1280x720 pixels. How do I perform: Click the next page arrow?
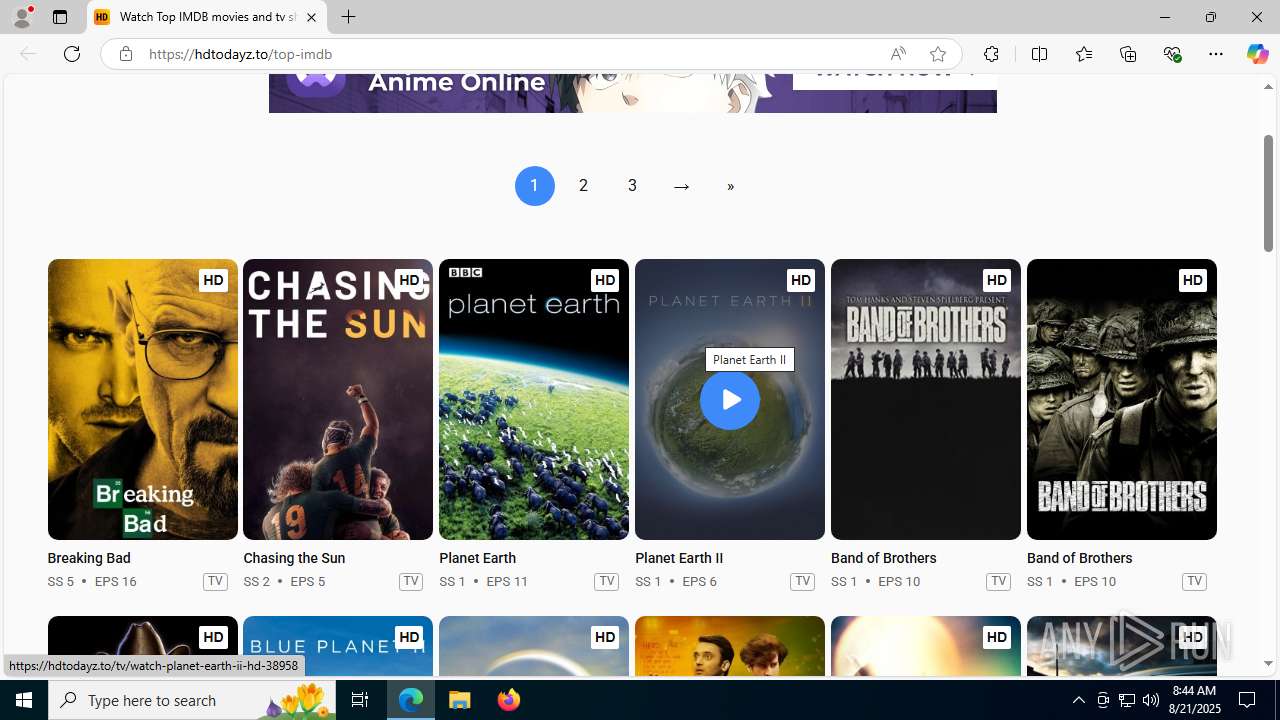pyautogui.click(x=682, y=186)
